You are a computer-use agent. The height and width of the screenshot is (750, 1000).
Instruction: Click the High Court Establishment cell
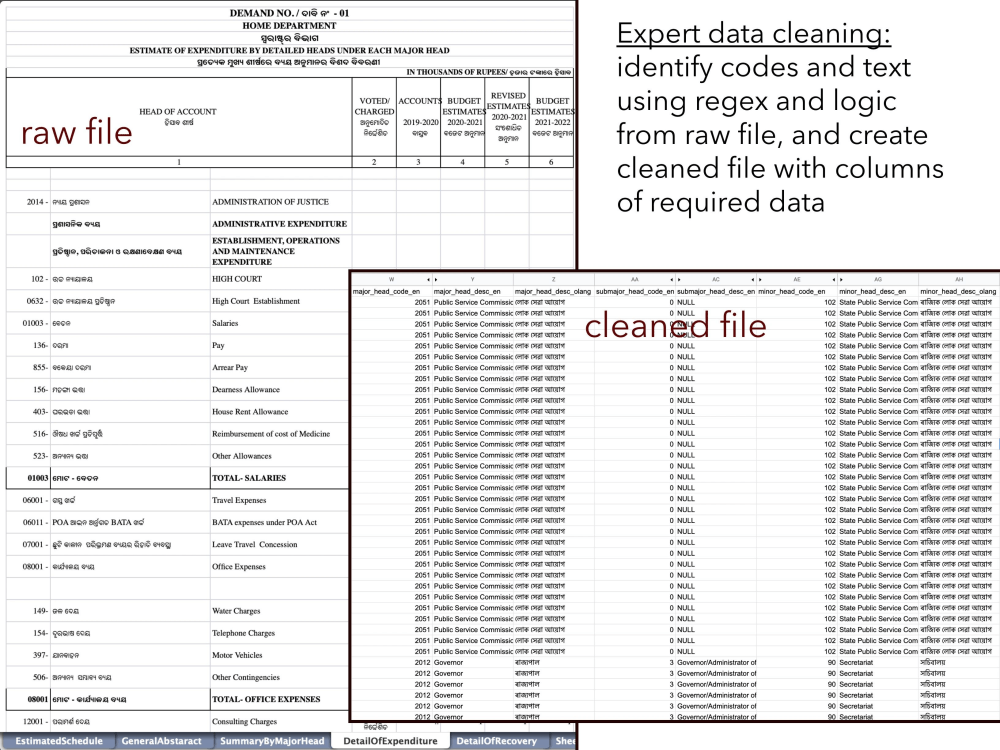(x=281, y=301)
